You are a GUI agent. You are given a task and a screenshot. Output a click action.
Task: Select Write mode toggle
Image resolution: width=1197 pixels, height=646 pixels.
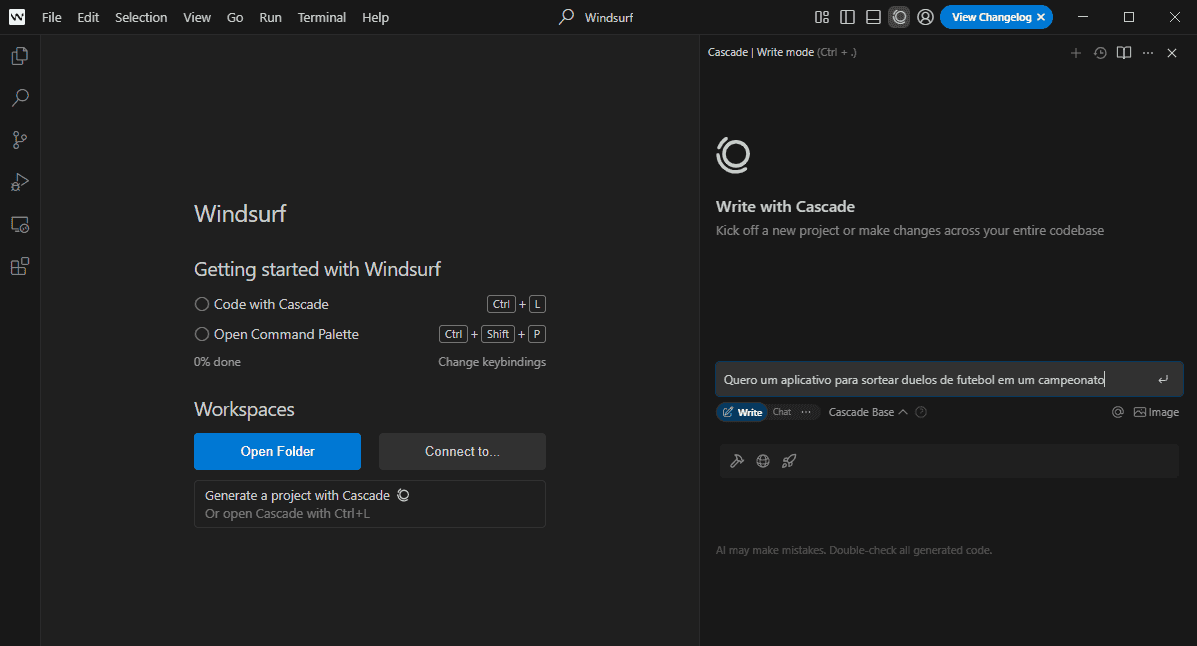742,412
